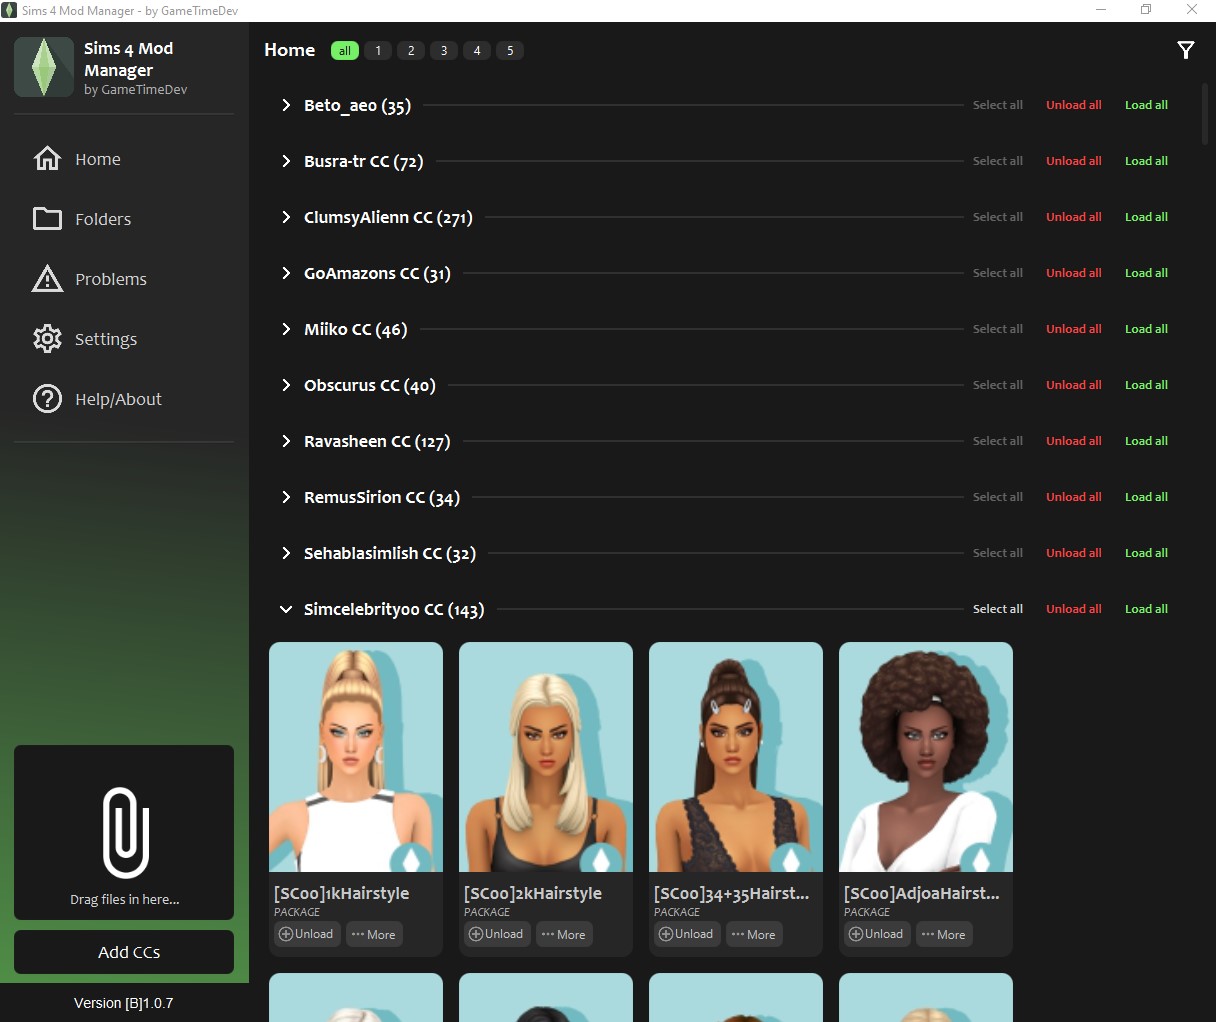
Task: Click Load all for Sehablasimlish CC
Action: pyautogui.click(x=1146, y=553)
